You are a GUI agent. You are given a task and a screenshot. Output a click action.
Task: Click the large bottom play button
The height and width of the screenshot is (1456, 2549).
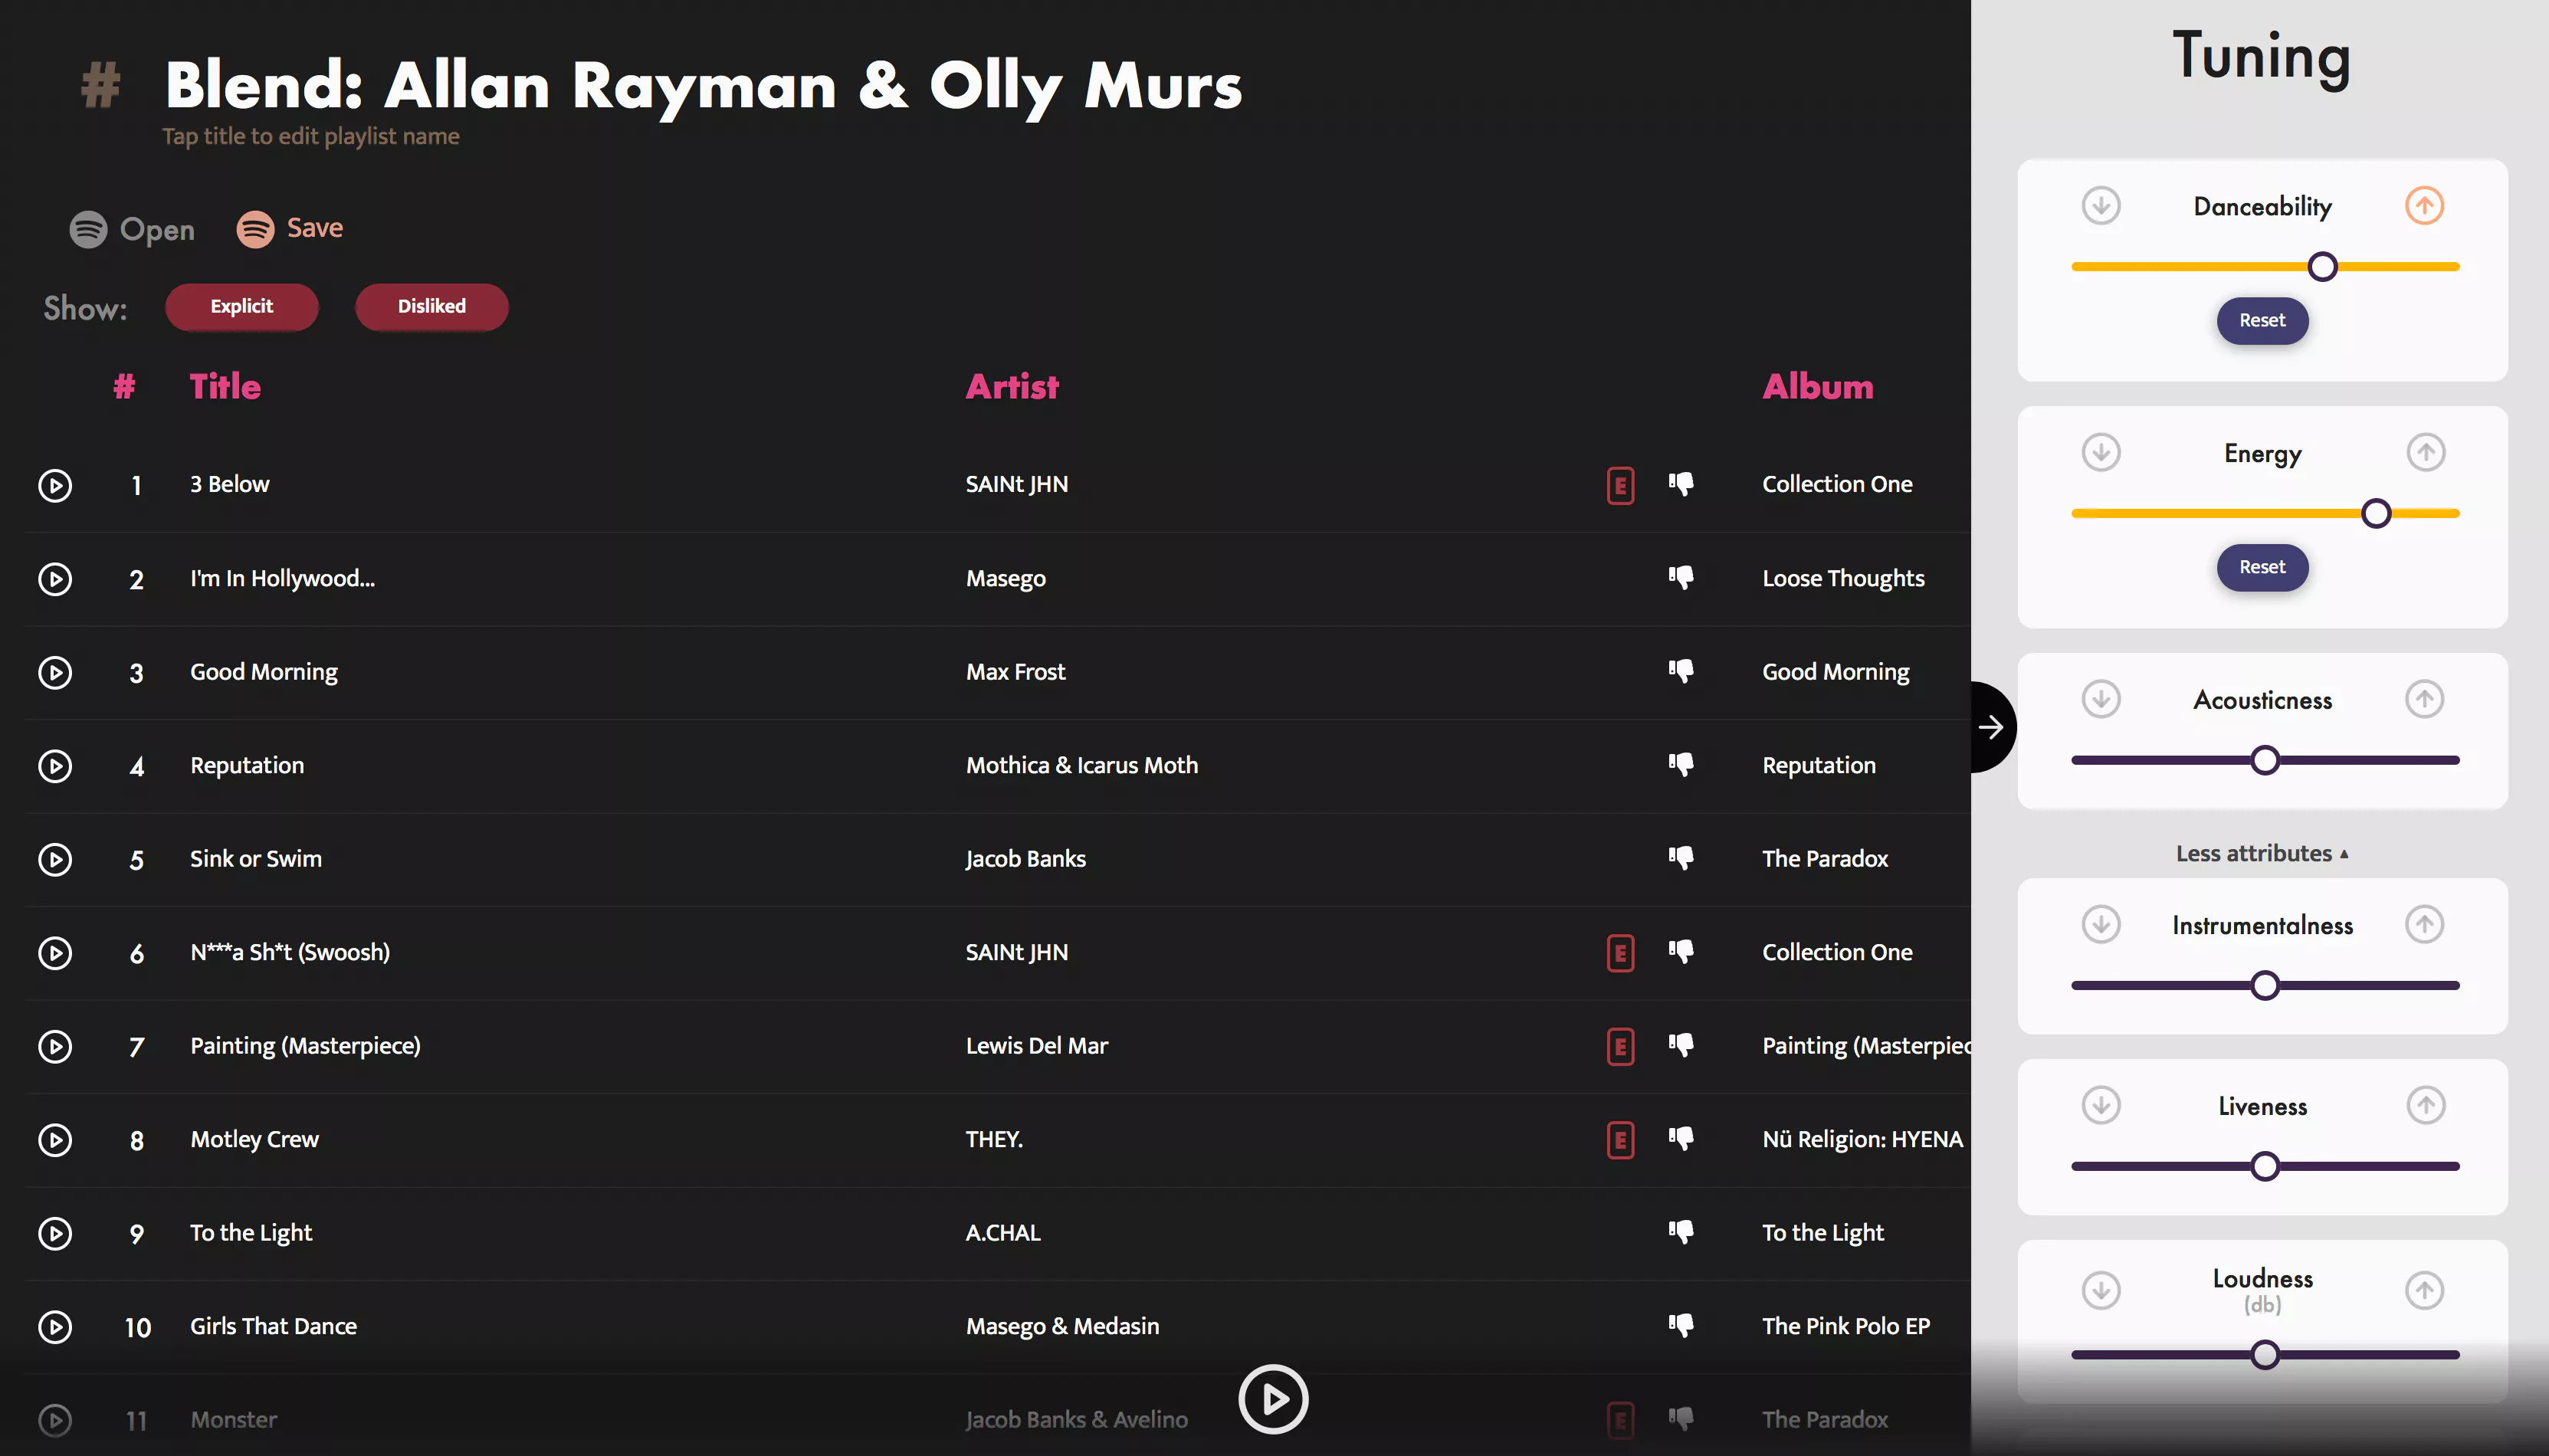coord(1273,1399)
